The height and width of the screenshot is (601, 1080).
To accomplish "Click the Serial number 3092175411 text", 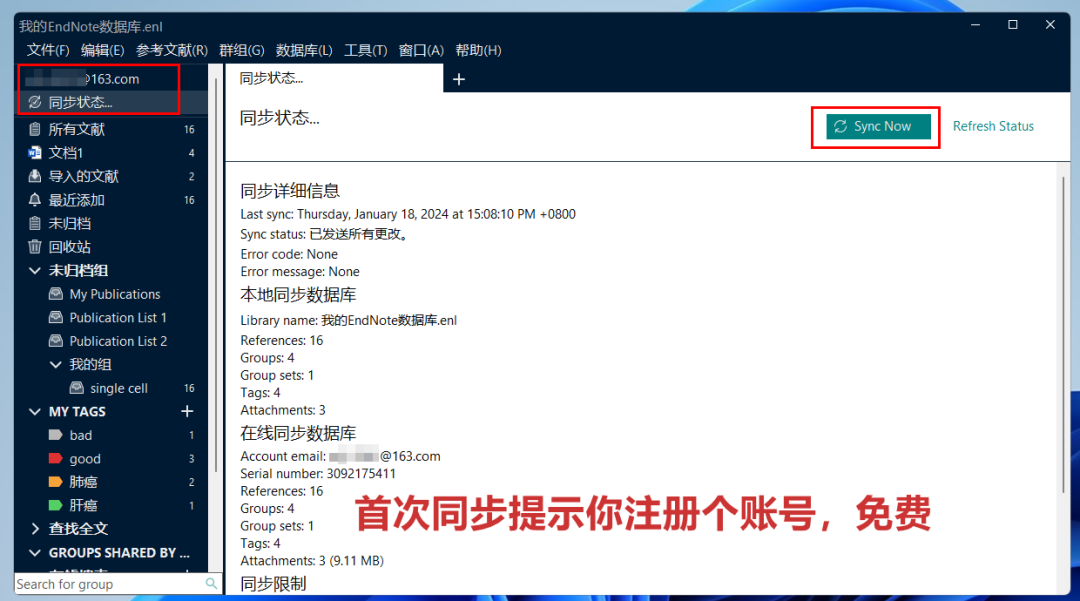I will (x=318, y=474).
